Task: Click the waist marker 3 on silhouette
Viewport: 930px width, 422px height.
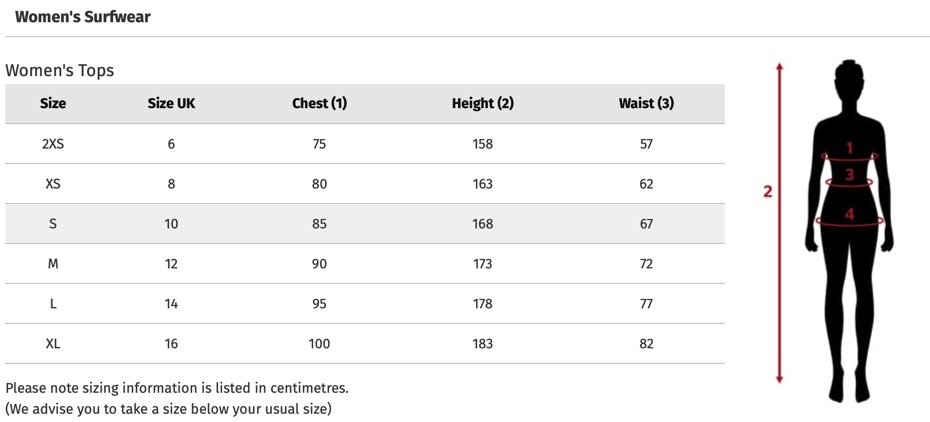Action: (x=849, y=175)
